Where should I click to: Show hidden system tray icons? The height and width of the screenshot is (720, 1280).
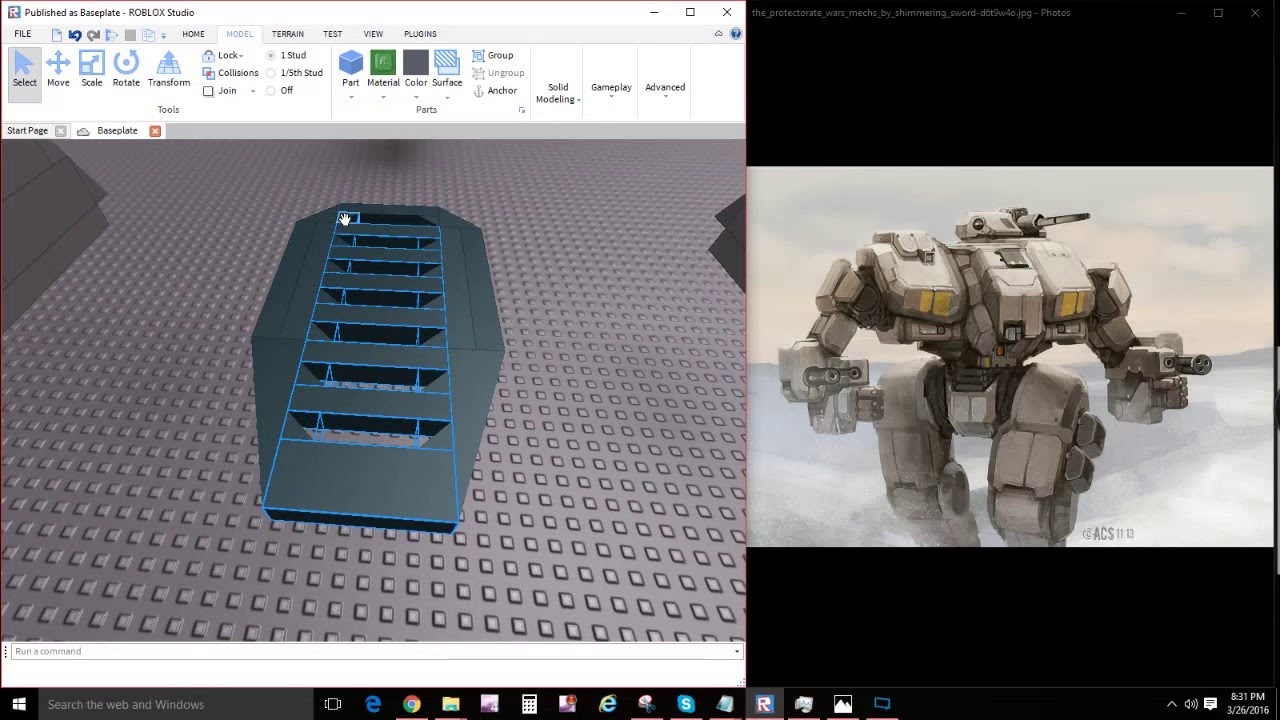[x=1172, y=704]
